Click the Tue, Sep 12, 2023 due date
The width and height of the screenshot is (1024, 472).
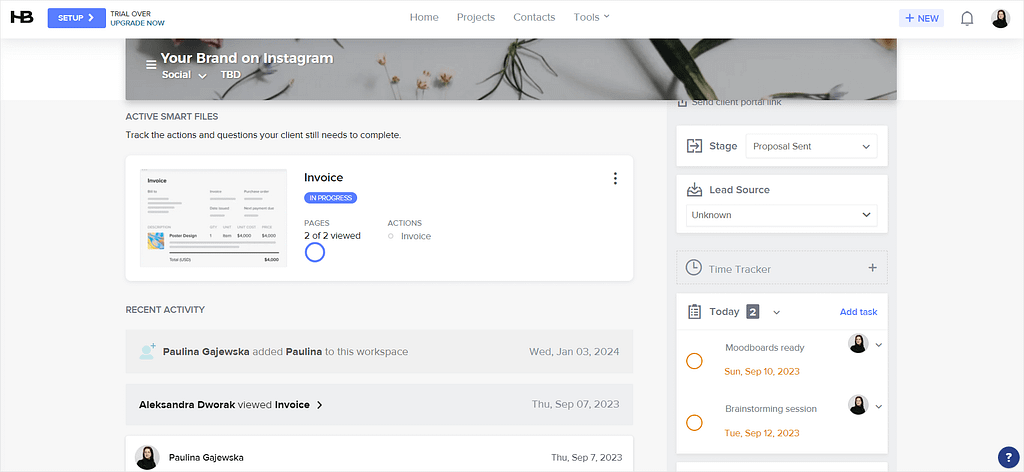click(x=761, y=433)
